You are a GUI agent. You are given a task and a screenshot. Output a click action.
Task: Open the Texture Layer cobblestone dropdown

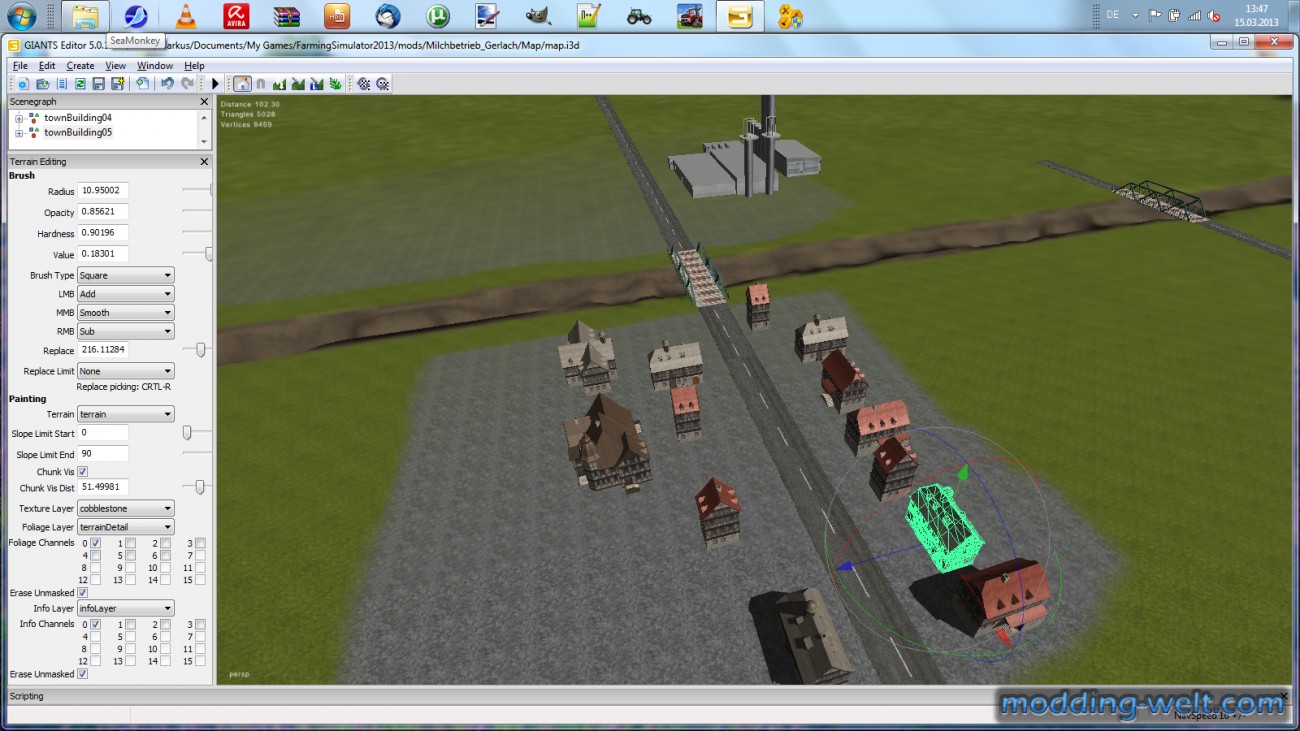point(126,508)
